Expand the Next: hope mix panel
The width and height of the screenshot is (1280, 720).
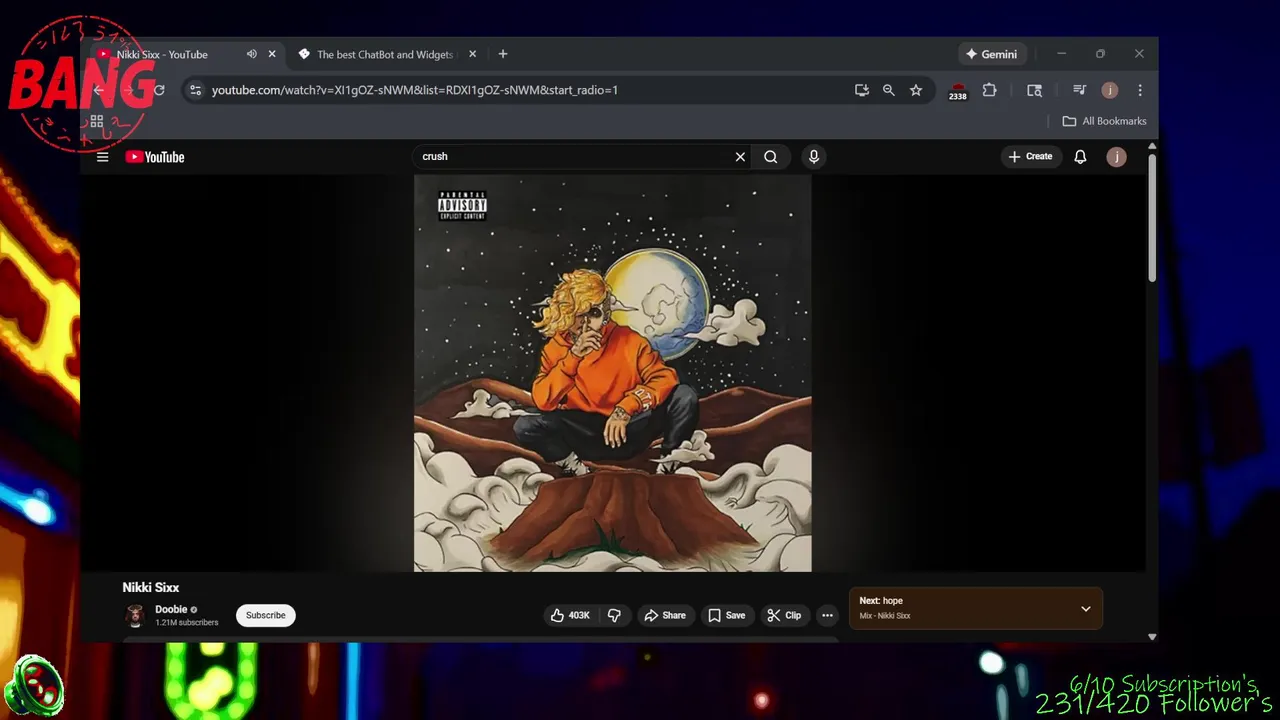[x=1086, y=609]
